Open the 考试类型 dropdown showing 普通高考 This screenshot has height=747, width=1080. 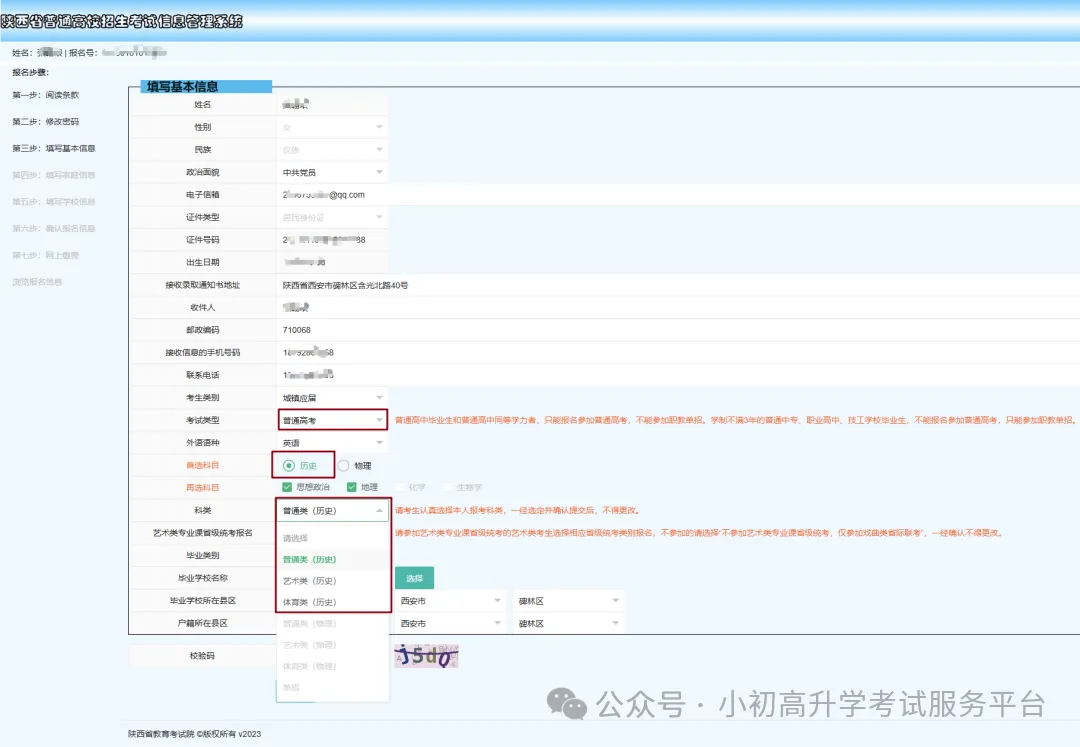[x=332, y=420]
